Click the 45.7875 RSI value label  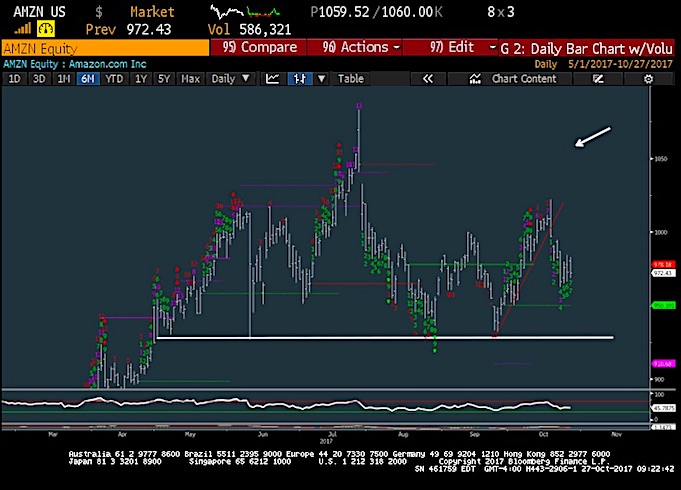664,408
